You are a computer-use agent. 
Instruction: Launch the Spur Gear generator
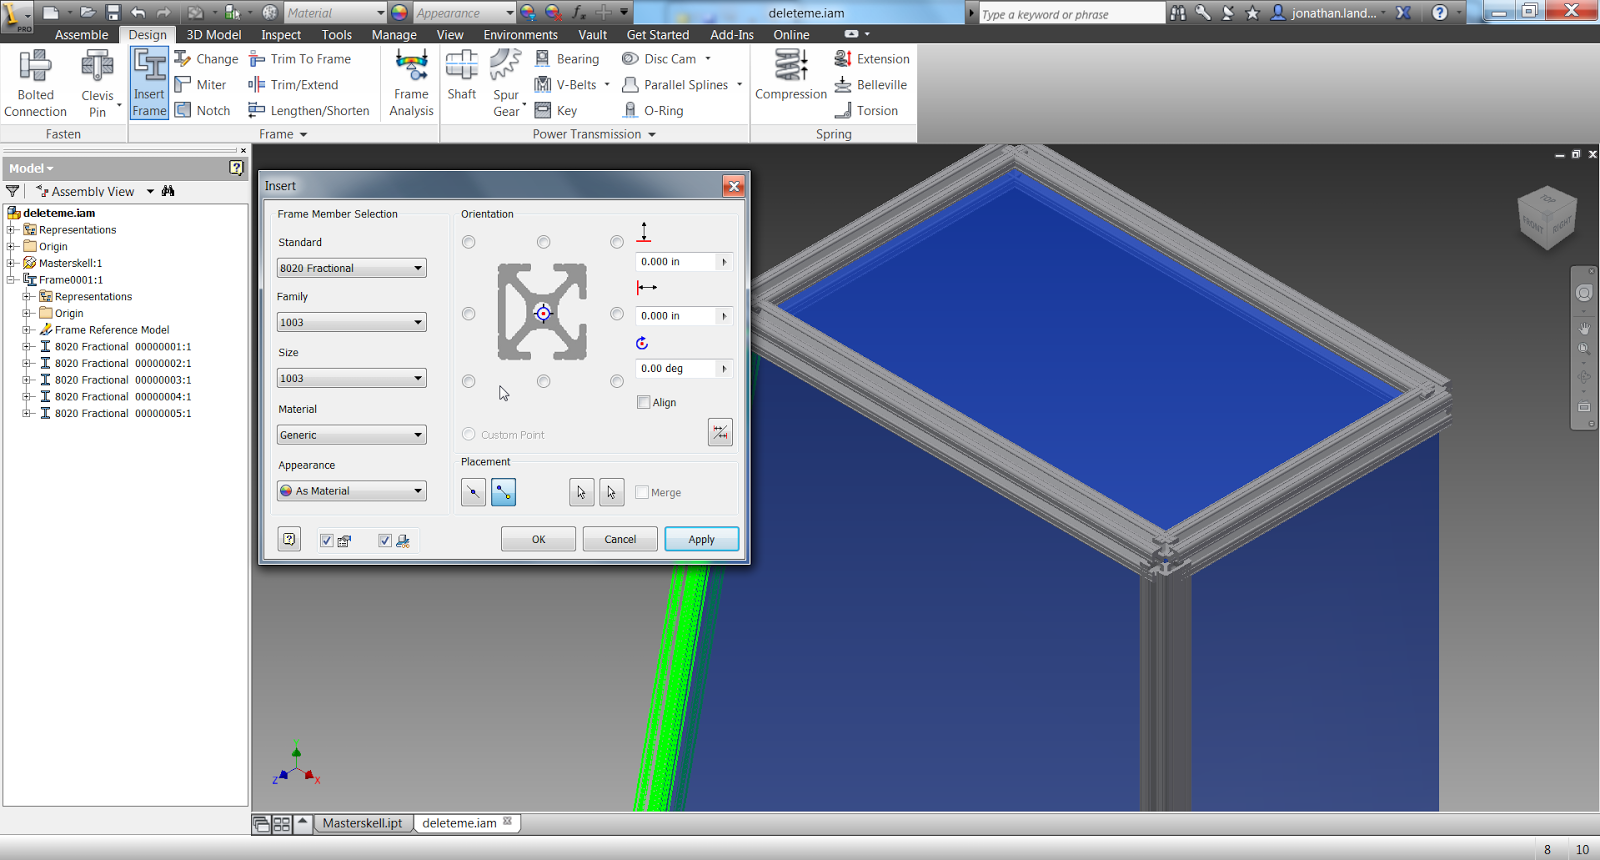506,83
